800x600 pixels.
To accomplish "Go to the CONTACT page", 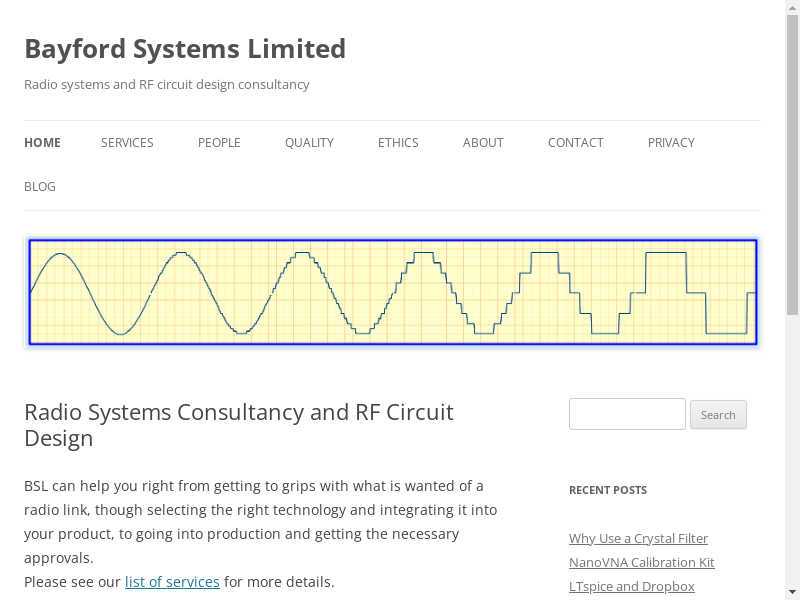I will point(575,142).
